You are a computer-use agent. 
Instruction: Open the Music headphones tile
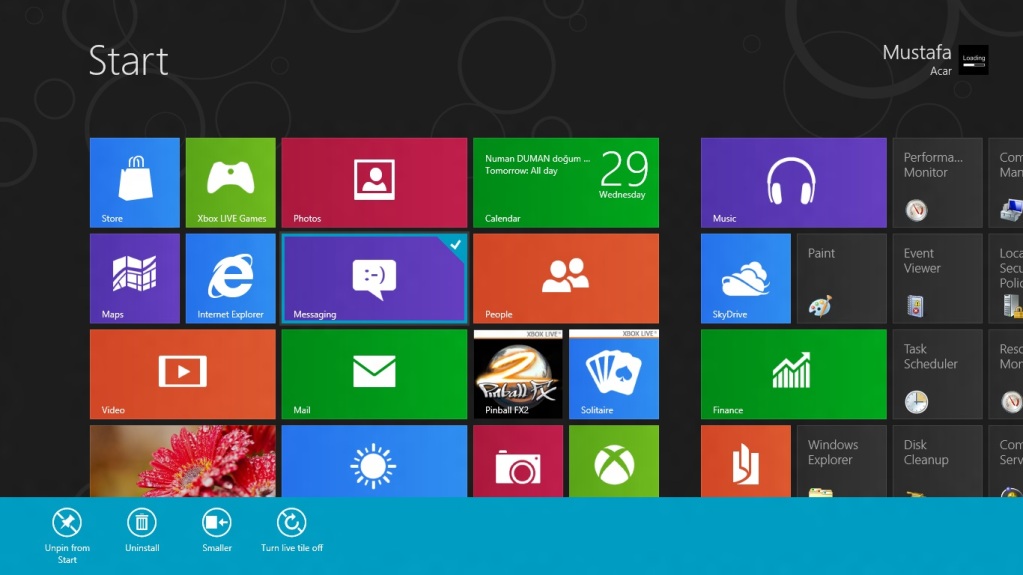click(x=793, y=182)
